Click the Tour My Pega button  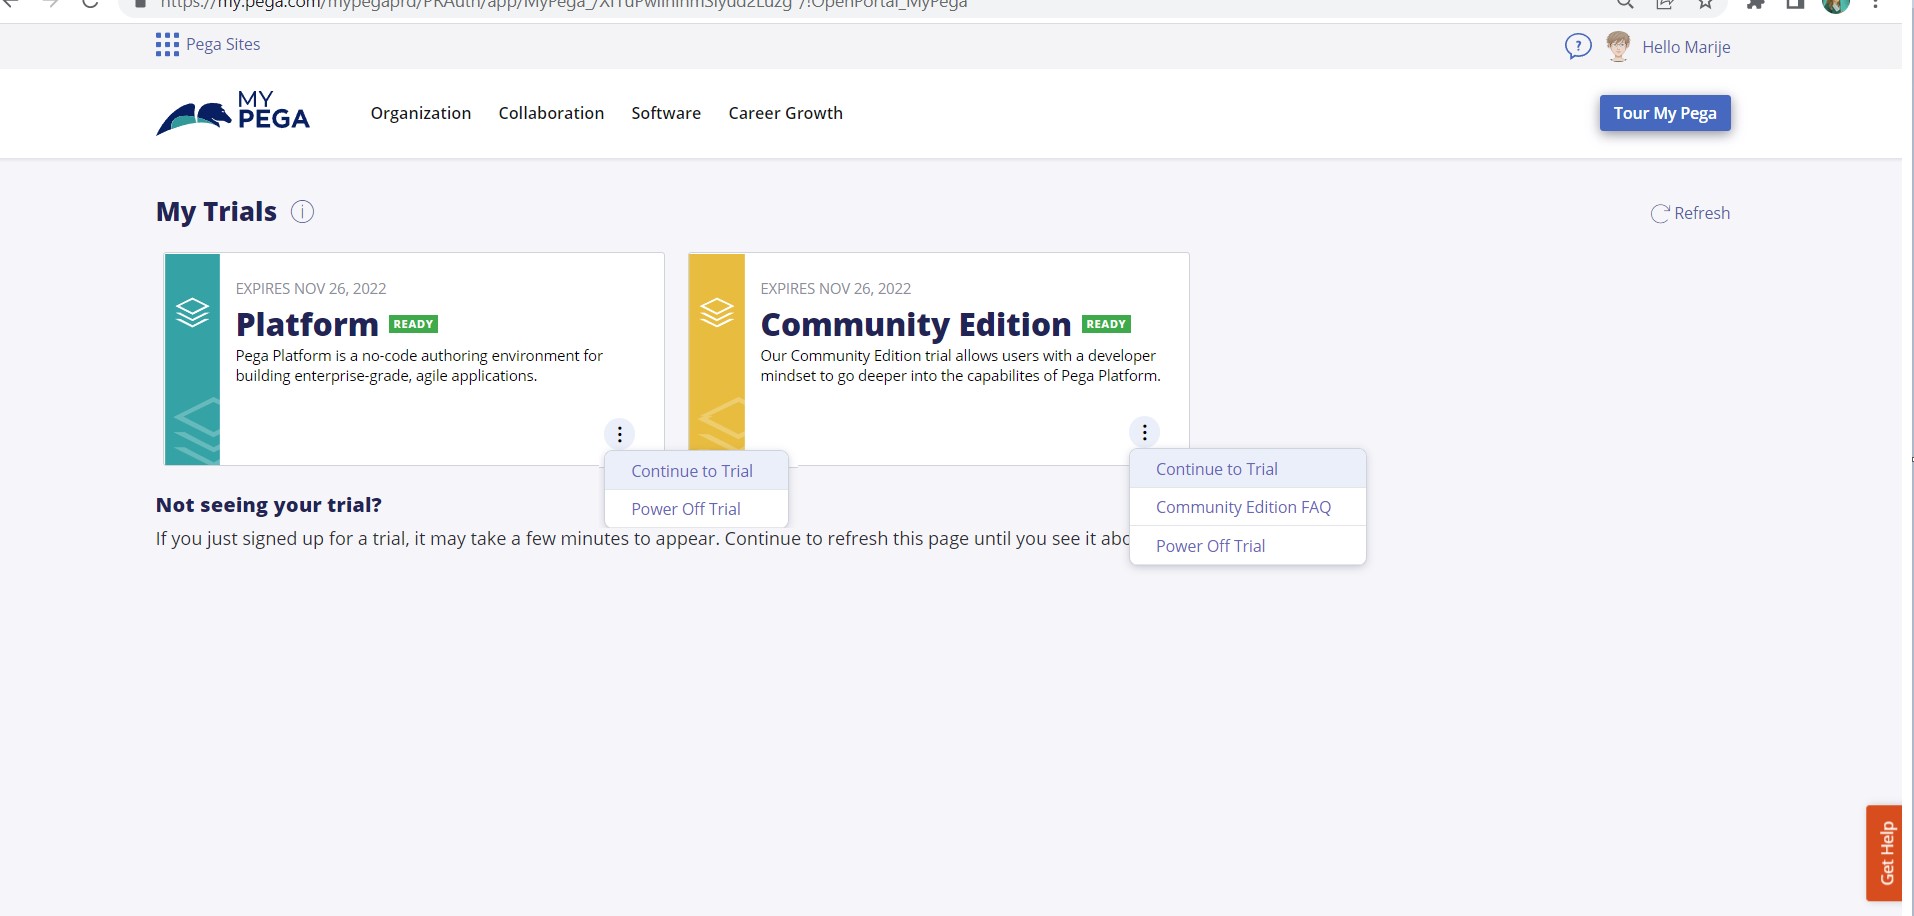1664,113
